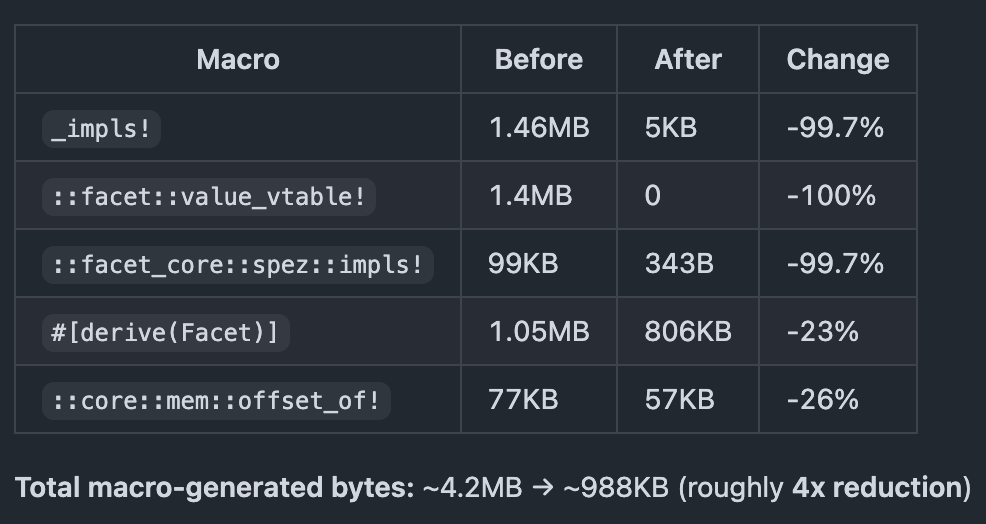This screenshot has height=524, width=986.
Task: Click the 5KB After value
Action: [671, 128]
